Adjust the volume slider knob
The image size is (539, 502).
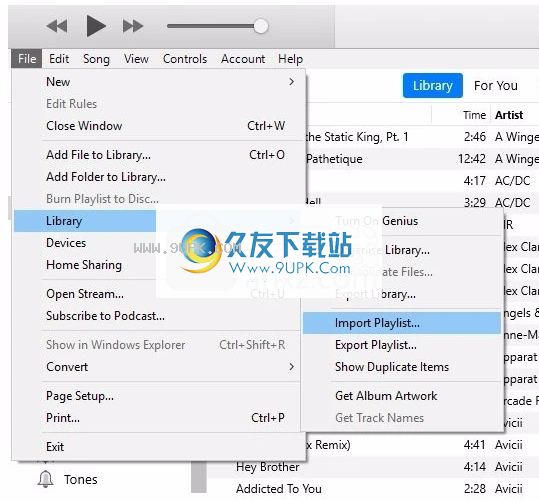point(261,26)
